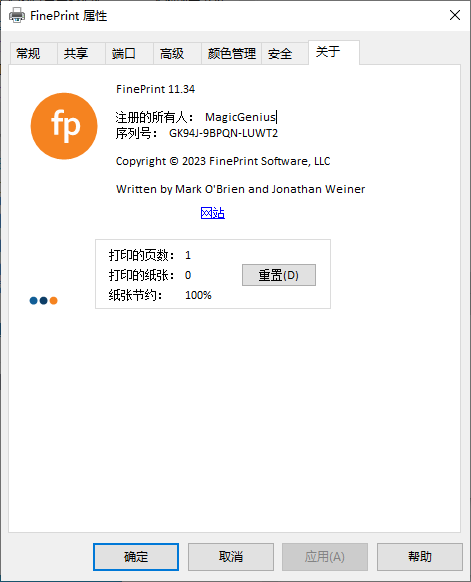This screenshot has width=471, height=582.
Task: Open the 网站 hyperlink
Action: click(213, 213)
